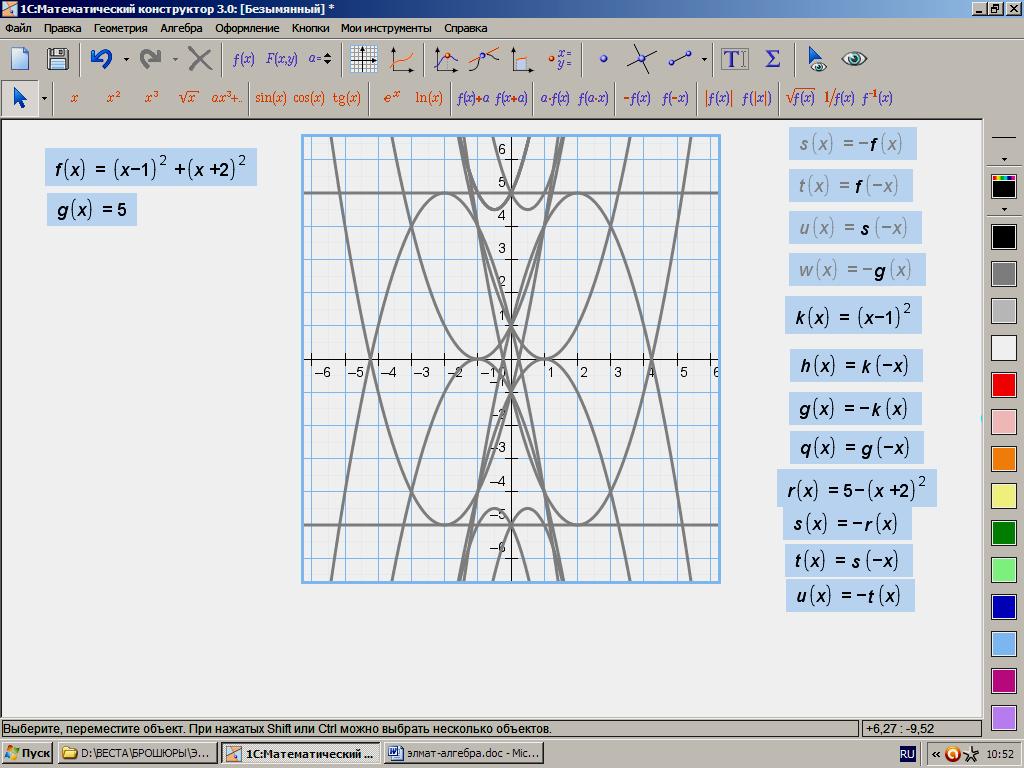The width and height of the screenshot is (1024, 768).
Task: Save the file with the floppy disk icon
Action: (57, 59)
